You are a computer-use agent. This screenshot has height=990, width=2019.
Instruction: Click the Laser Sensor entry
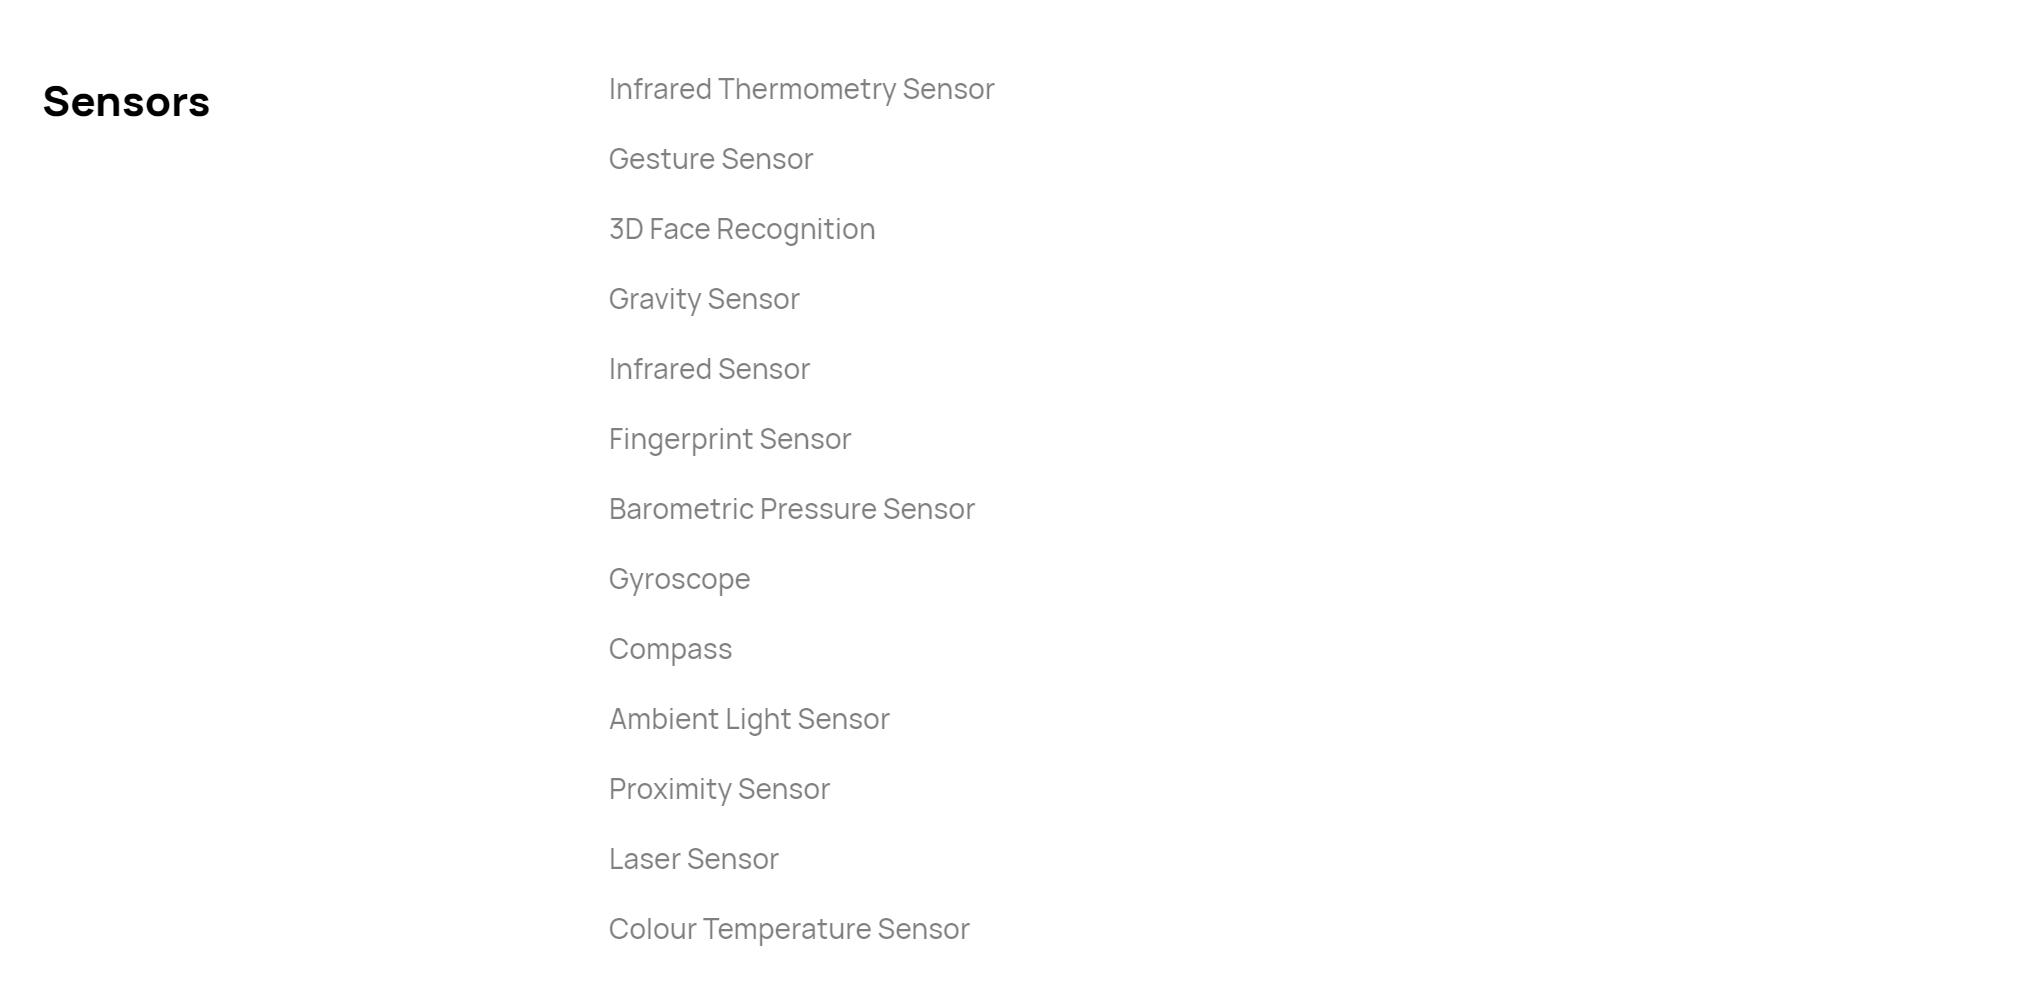(x=693, y=859)
